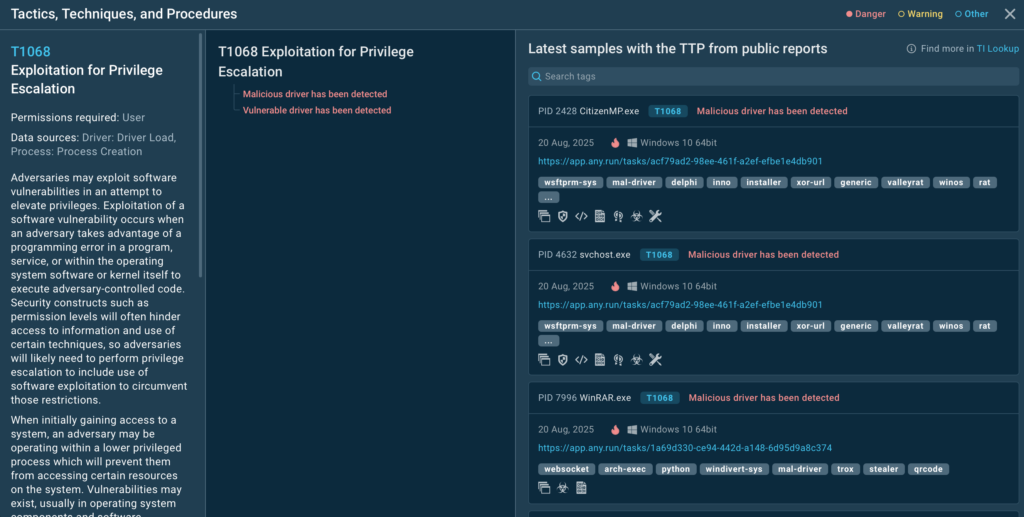Click the info icon beside Find more

click(911, 48)
